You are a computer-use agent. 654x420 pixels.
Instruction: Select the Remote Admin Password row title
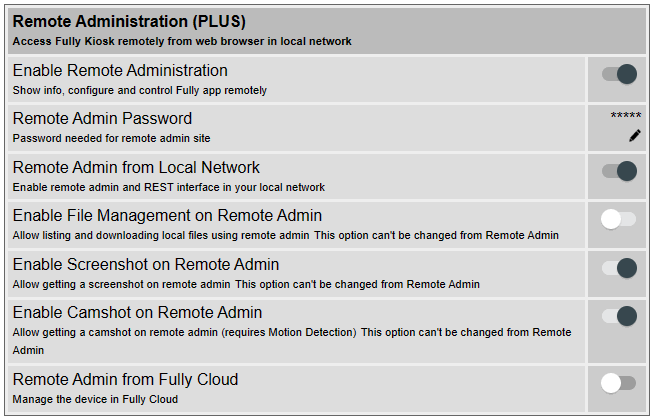tap(102, 118)
